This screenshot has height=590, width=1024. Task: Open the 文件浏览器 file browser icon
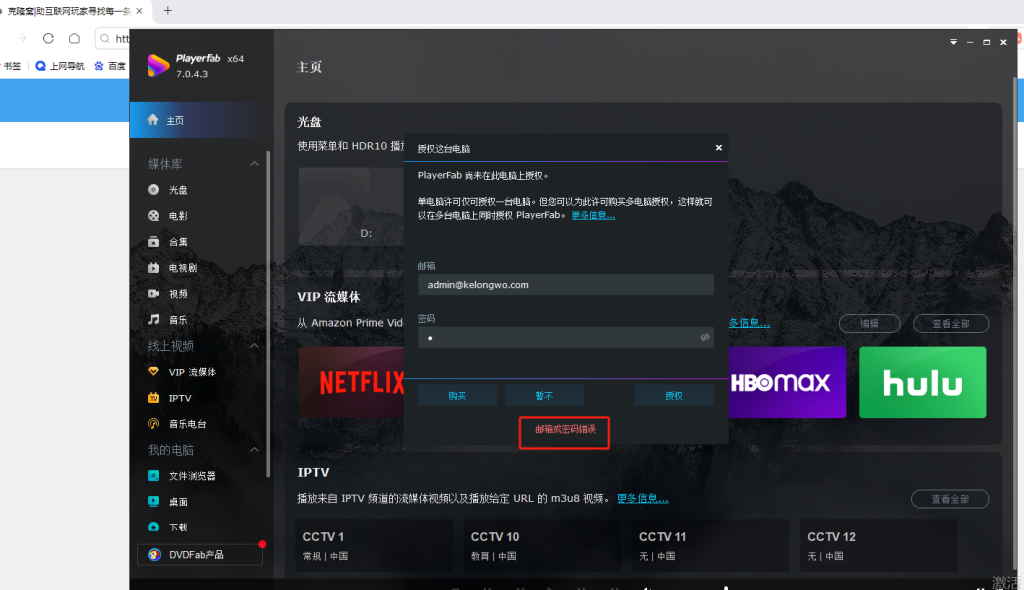(x=153, y=476)
